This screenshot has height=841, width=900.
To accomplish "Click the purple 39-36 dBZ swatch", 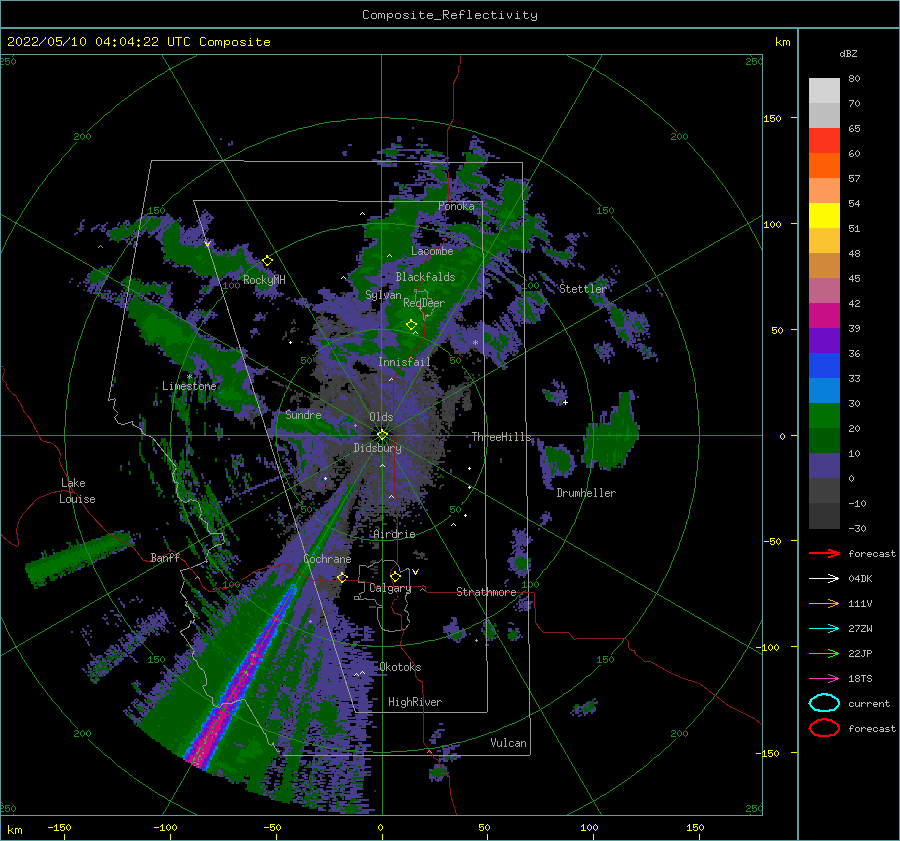I will (x=824, y=341).
